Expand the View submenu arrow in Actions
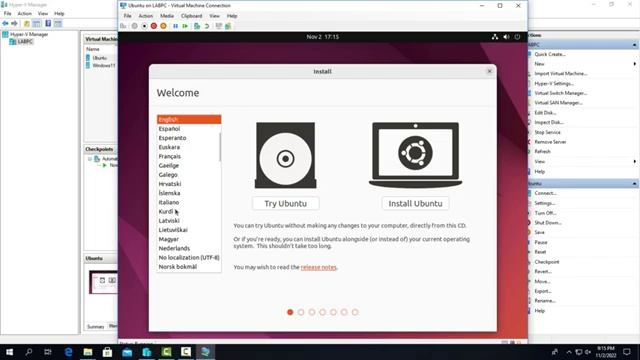 (635, 162)
